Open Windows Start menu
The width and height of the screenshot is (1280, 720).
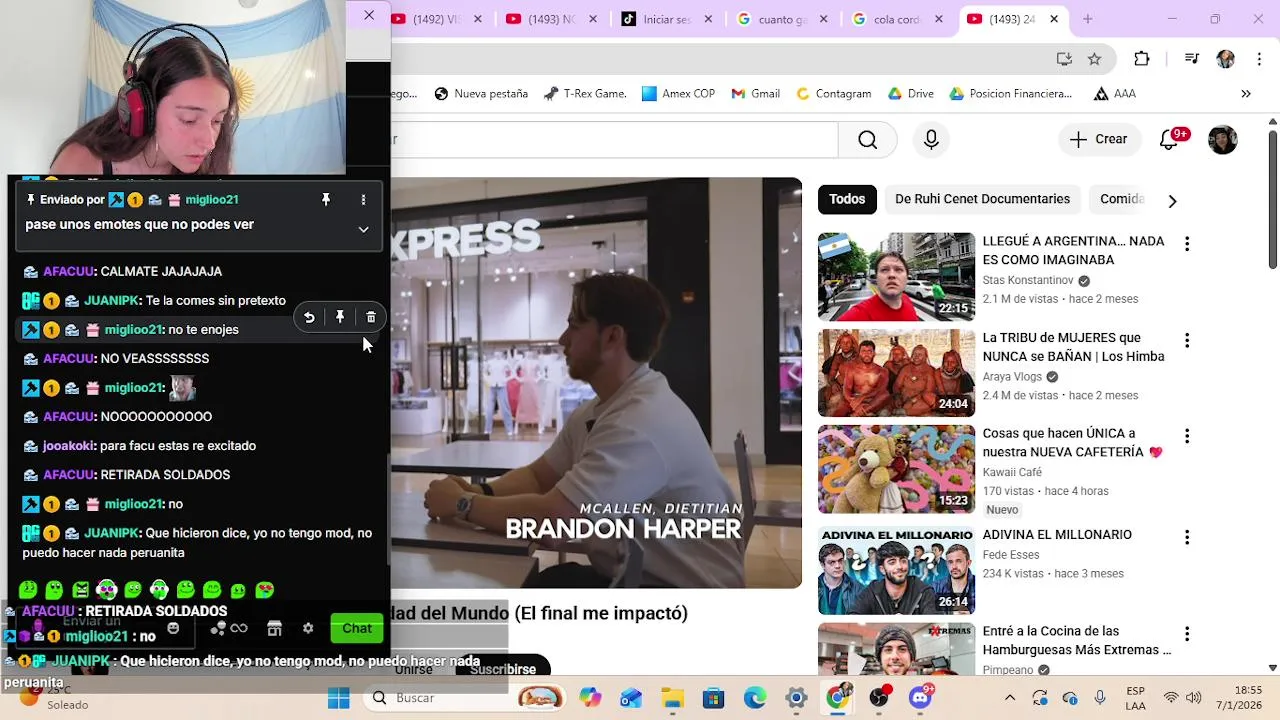point(339,698)
